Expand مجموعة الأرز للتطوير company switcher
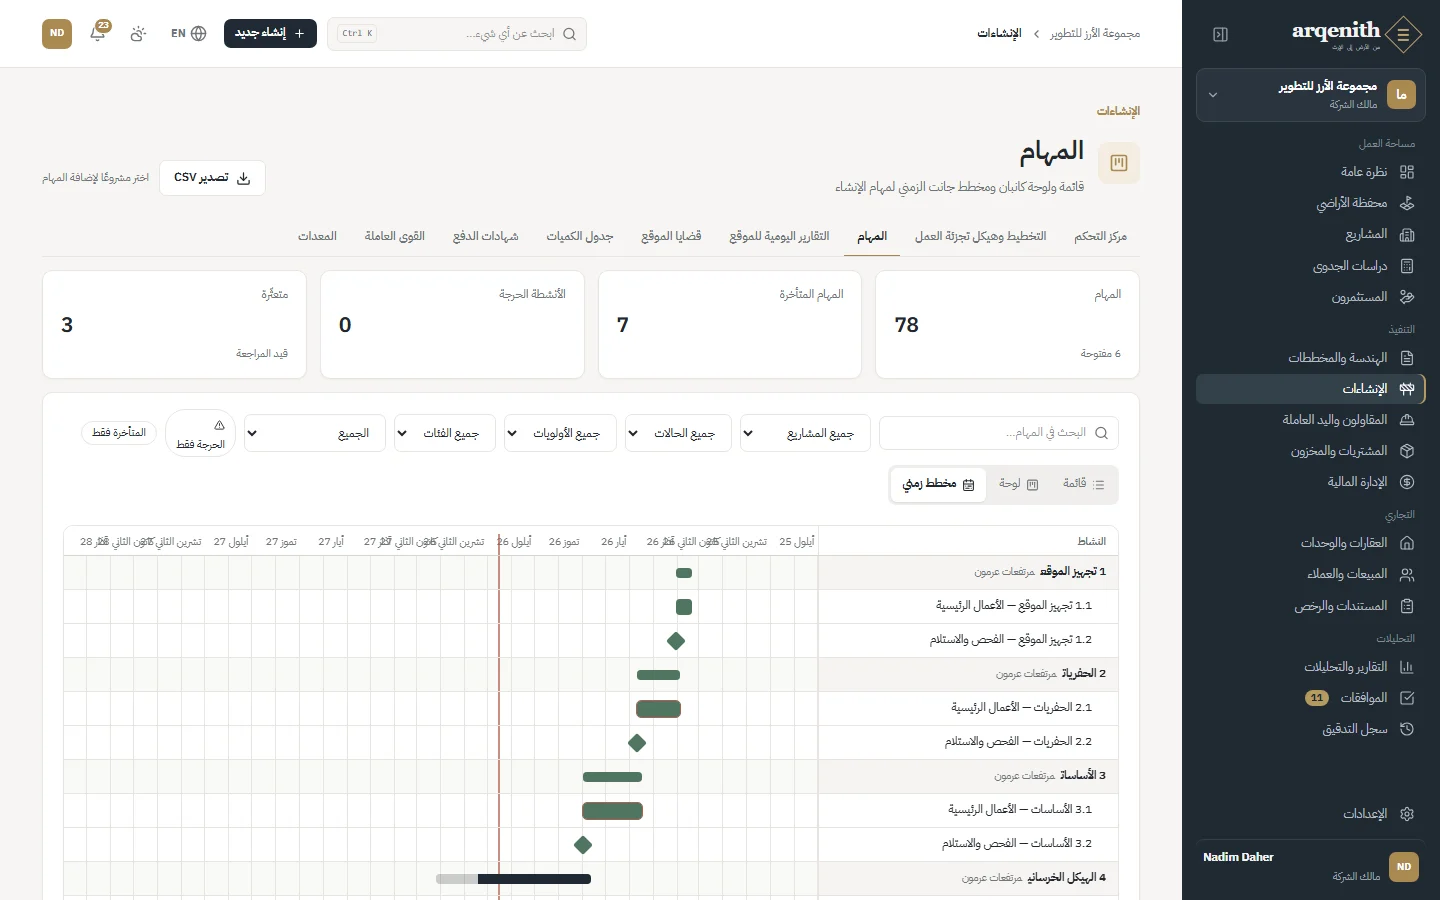 1311,95
